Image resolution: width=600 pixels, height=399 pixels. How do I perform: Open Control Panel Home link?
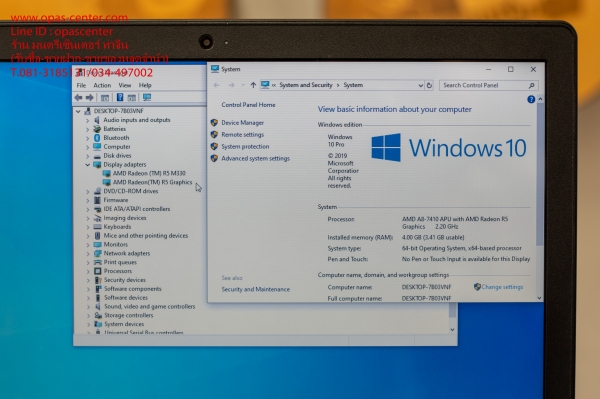click(x=248, y=105)
